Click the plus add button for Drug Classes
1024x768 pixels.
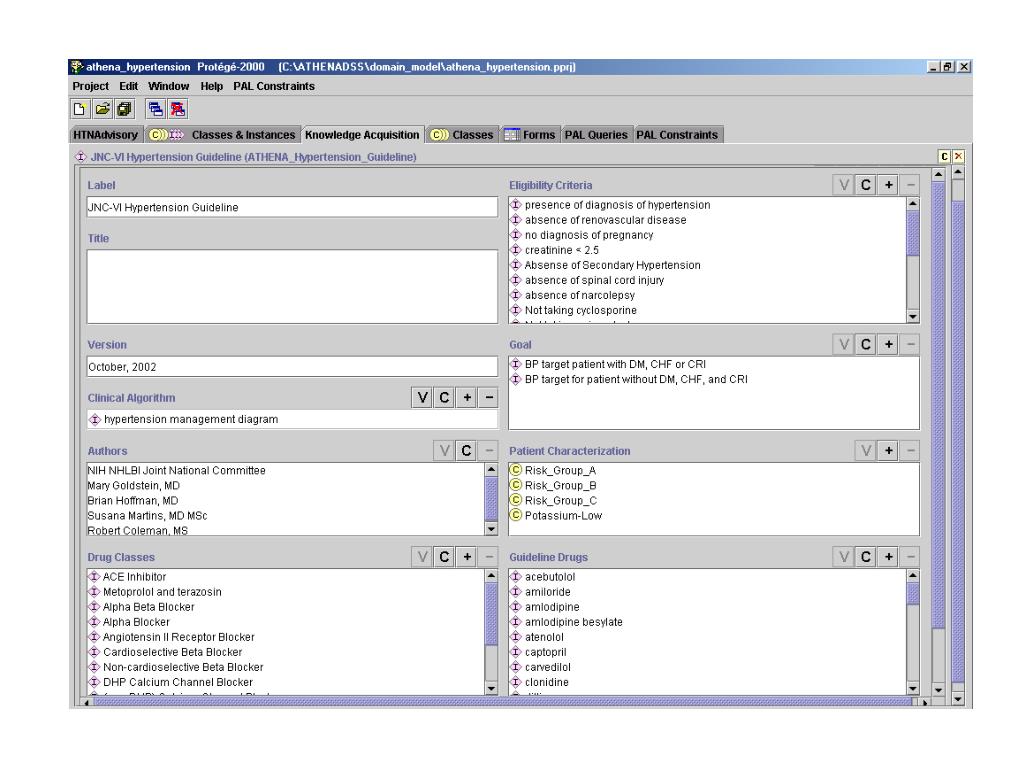point(467,556)
